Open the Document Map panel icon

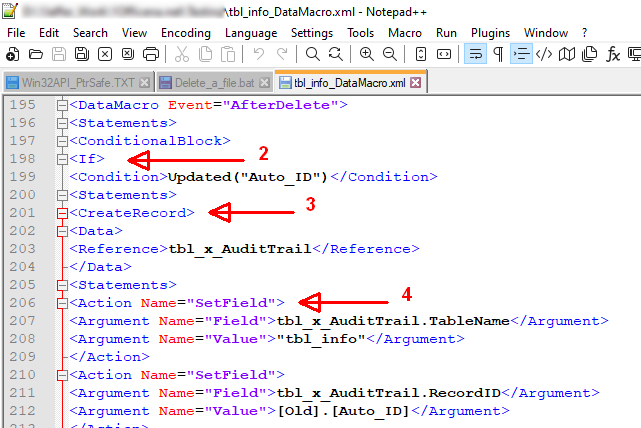pyautogui.click(x=568, y=54)
